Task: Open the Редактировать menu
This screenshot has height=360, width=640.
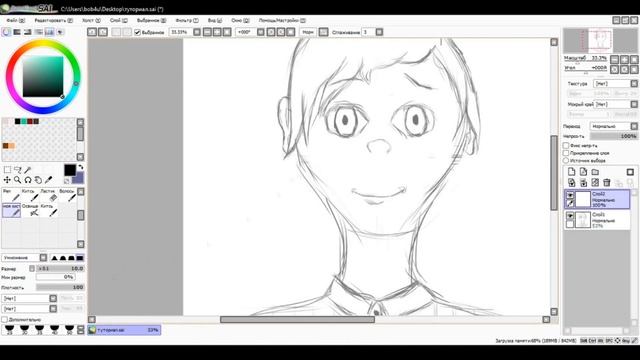Action: (53, 20)
